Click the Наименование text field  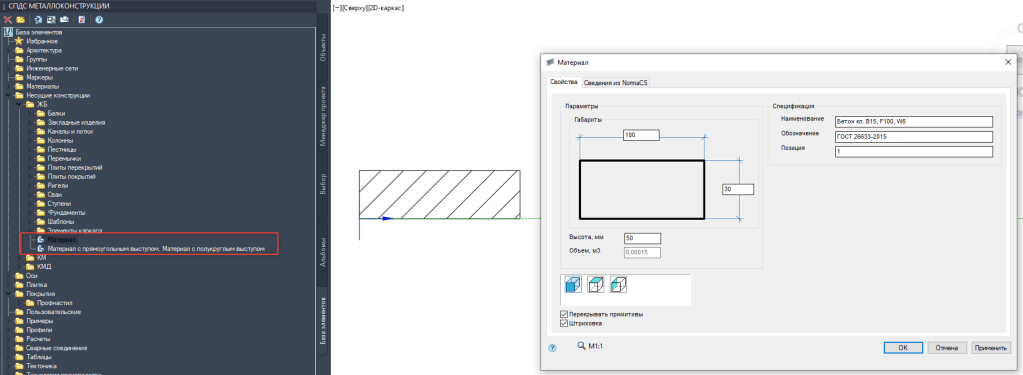(913, 121)
